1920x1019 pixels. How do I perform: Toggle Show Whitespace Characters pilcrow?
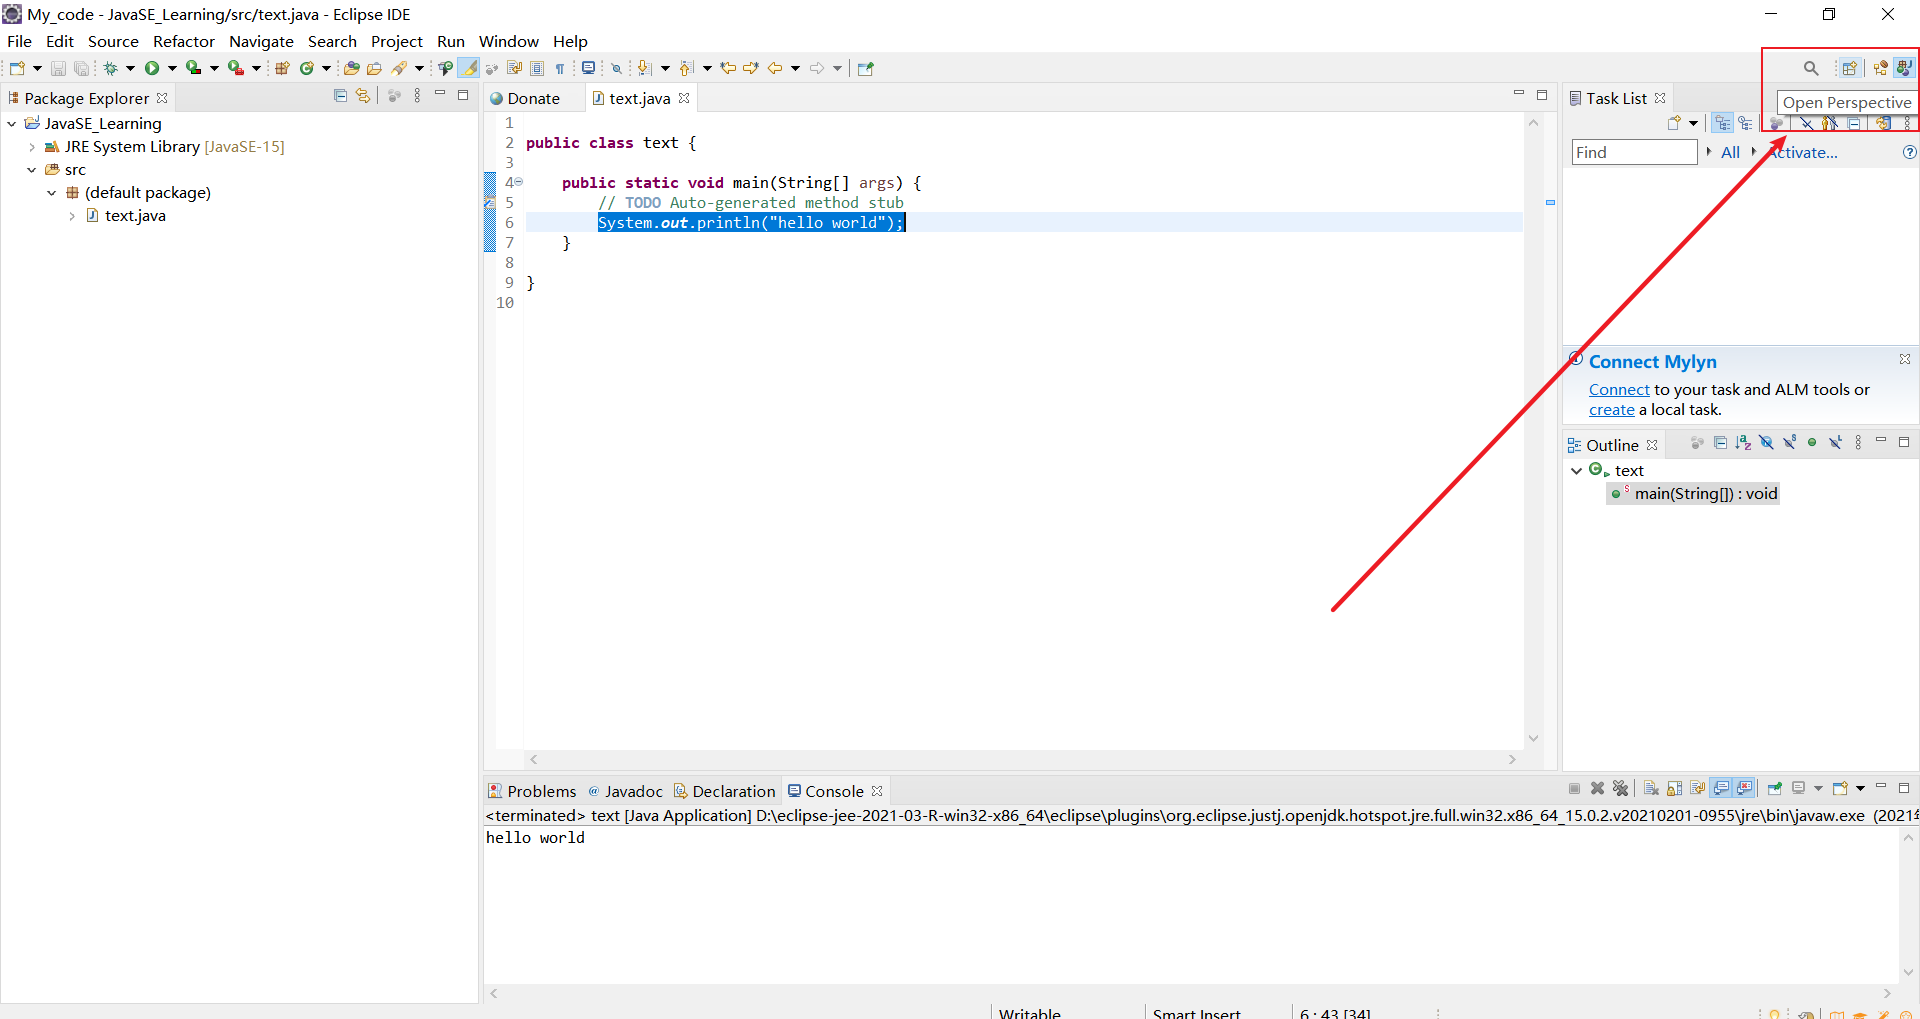(560, 68)
